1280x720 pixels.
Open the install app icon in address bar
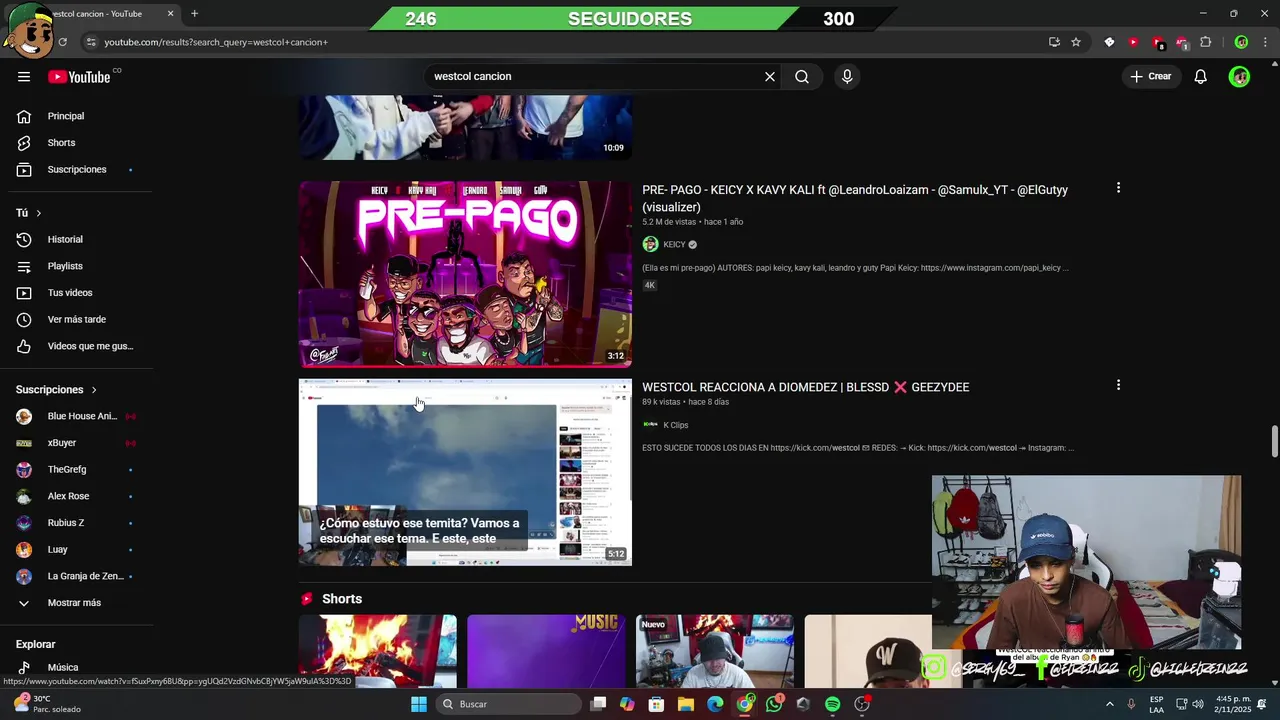click(x=1054, y=42)
